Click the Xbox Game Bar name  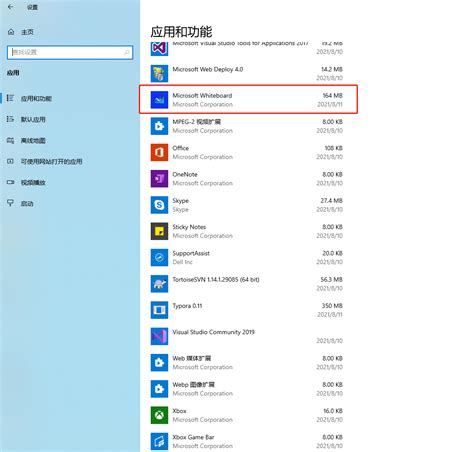point(193,437)
